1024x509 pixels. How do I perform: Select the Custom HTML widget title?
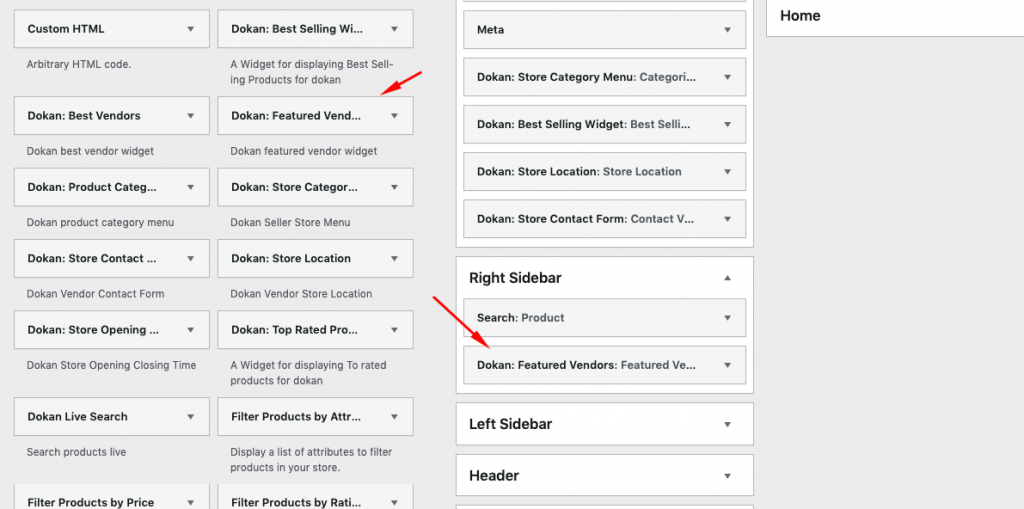(x=66, y=29)
